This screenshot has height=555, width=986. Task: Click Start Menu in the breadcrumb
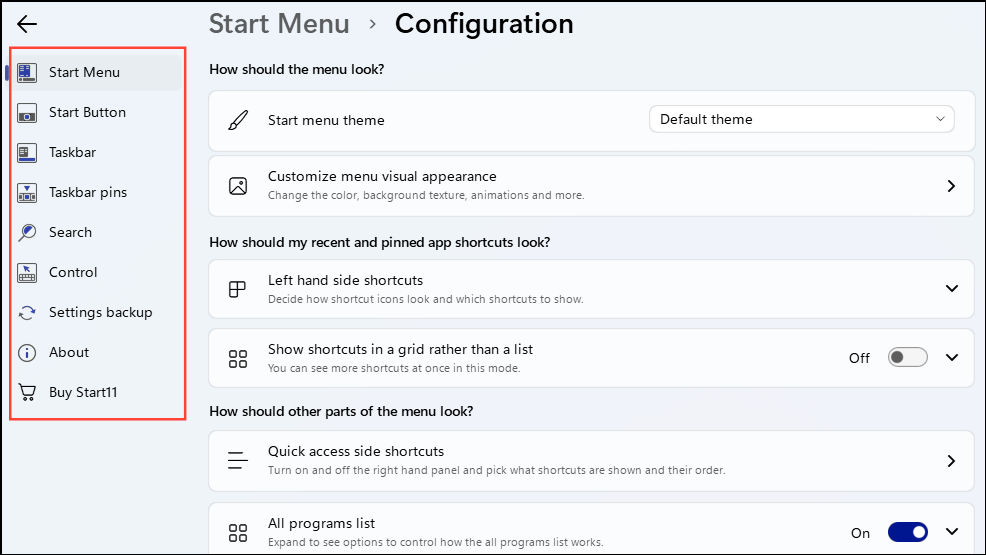pos(279,24)
